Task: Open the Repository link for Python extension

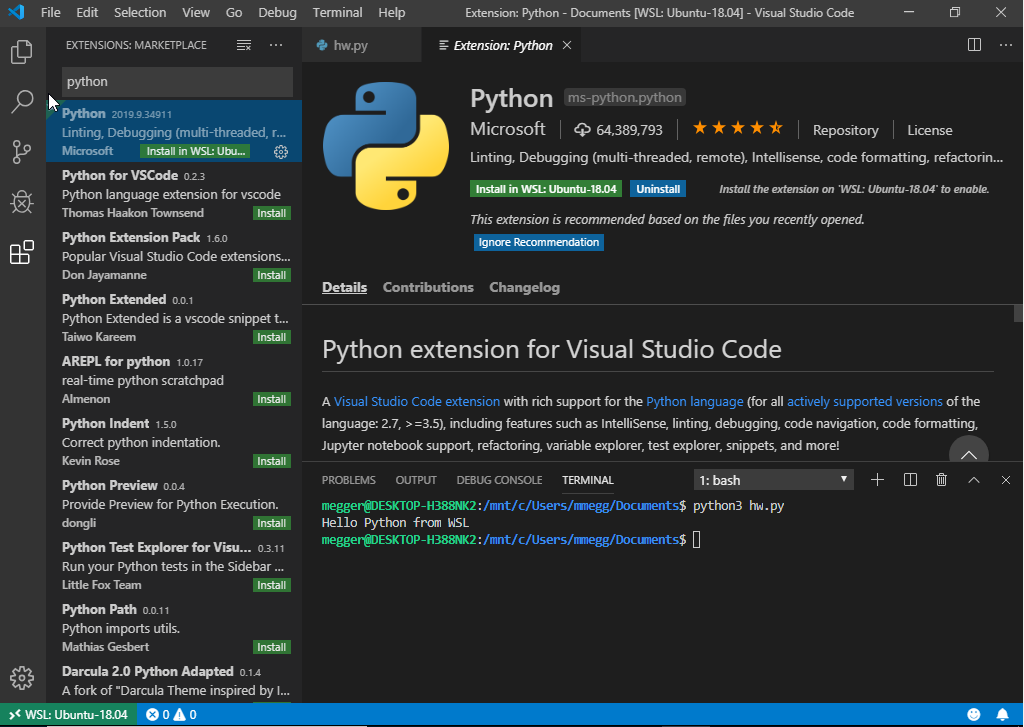Action: pyautogui.click(x=845, y=129)
